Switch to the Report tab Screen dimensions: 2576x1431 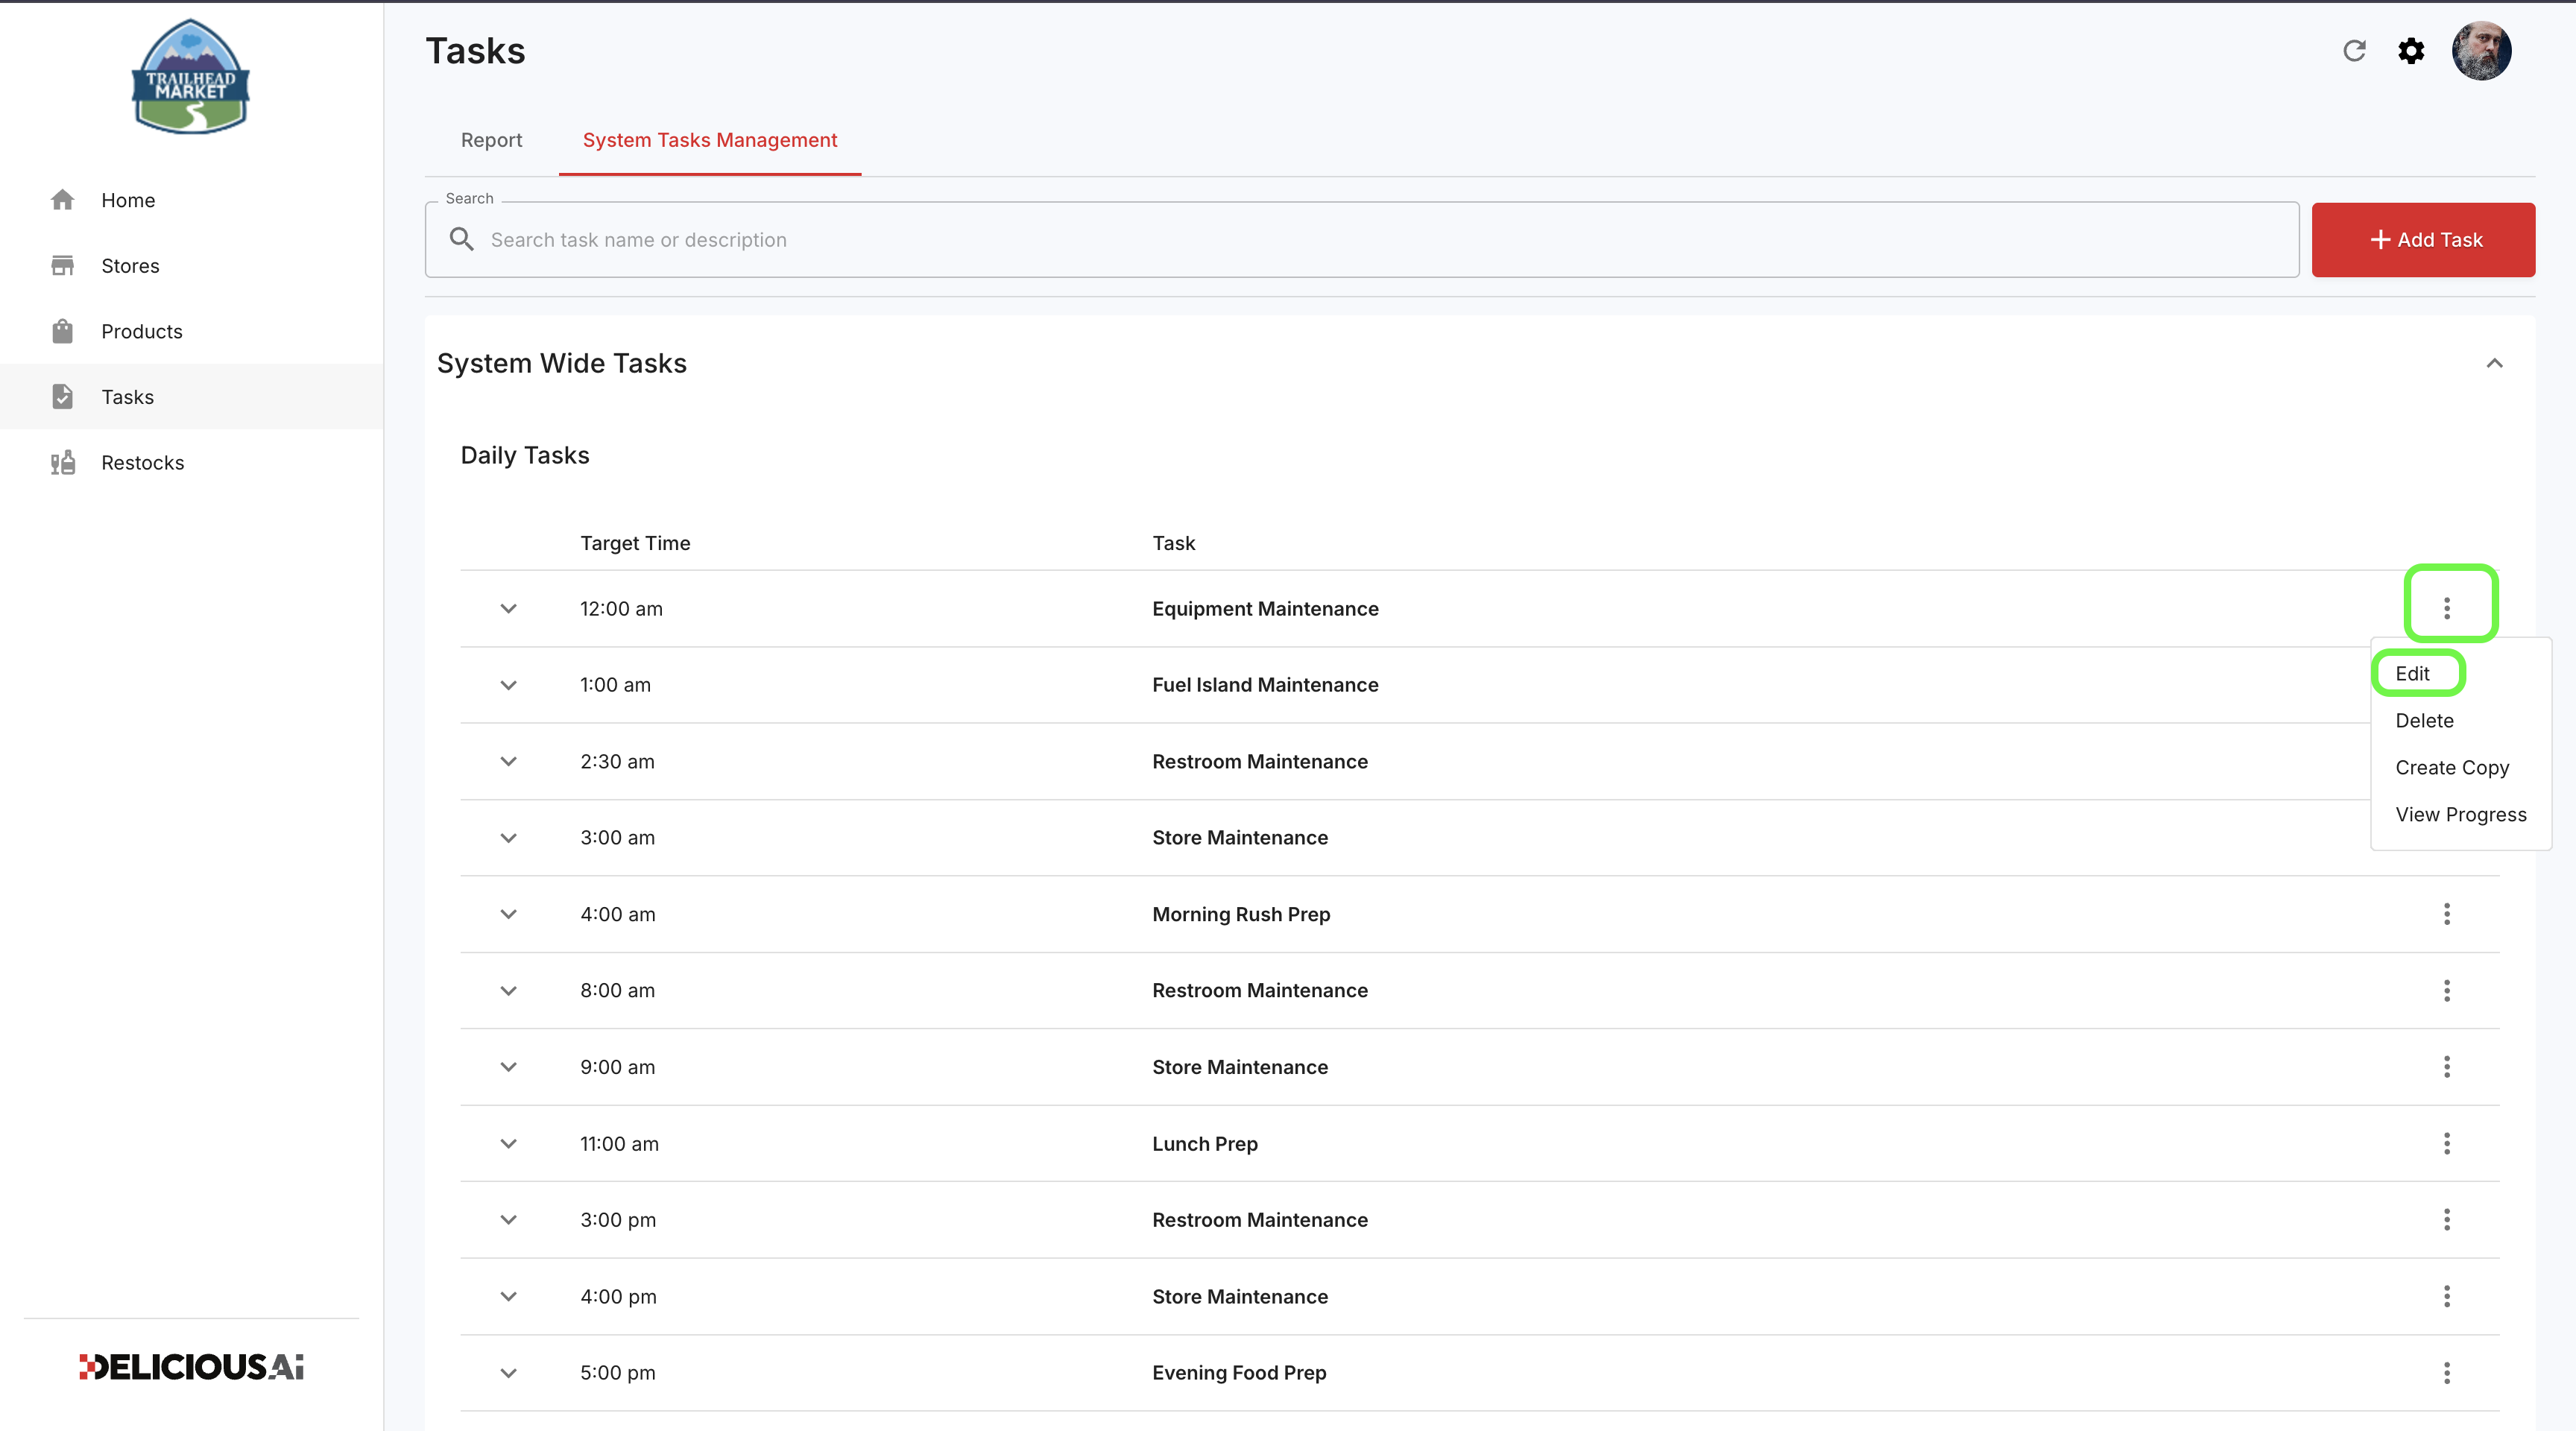click(491, 140)
